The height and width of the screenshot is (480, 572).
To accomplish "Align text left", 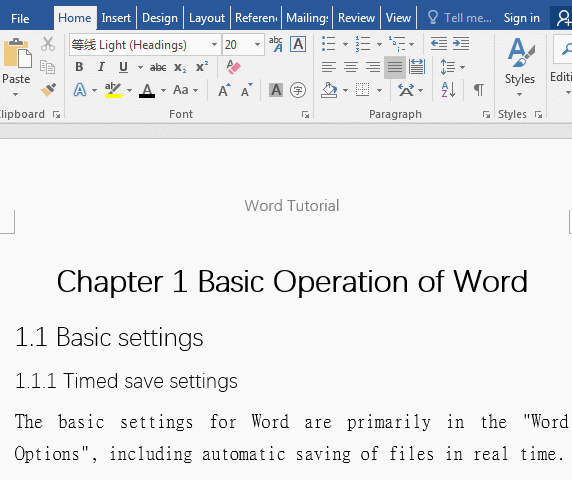I will [x=329, y=67].
